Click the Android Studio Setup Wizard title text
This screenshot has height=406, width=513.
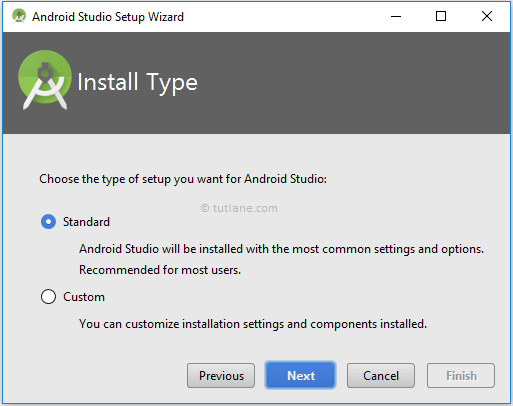(108, 17)
